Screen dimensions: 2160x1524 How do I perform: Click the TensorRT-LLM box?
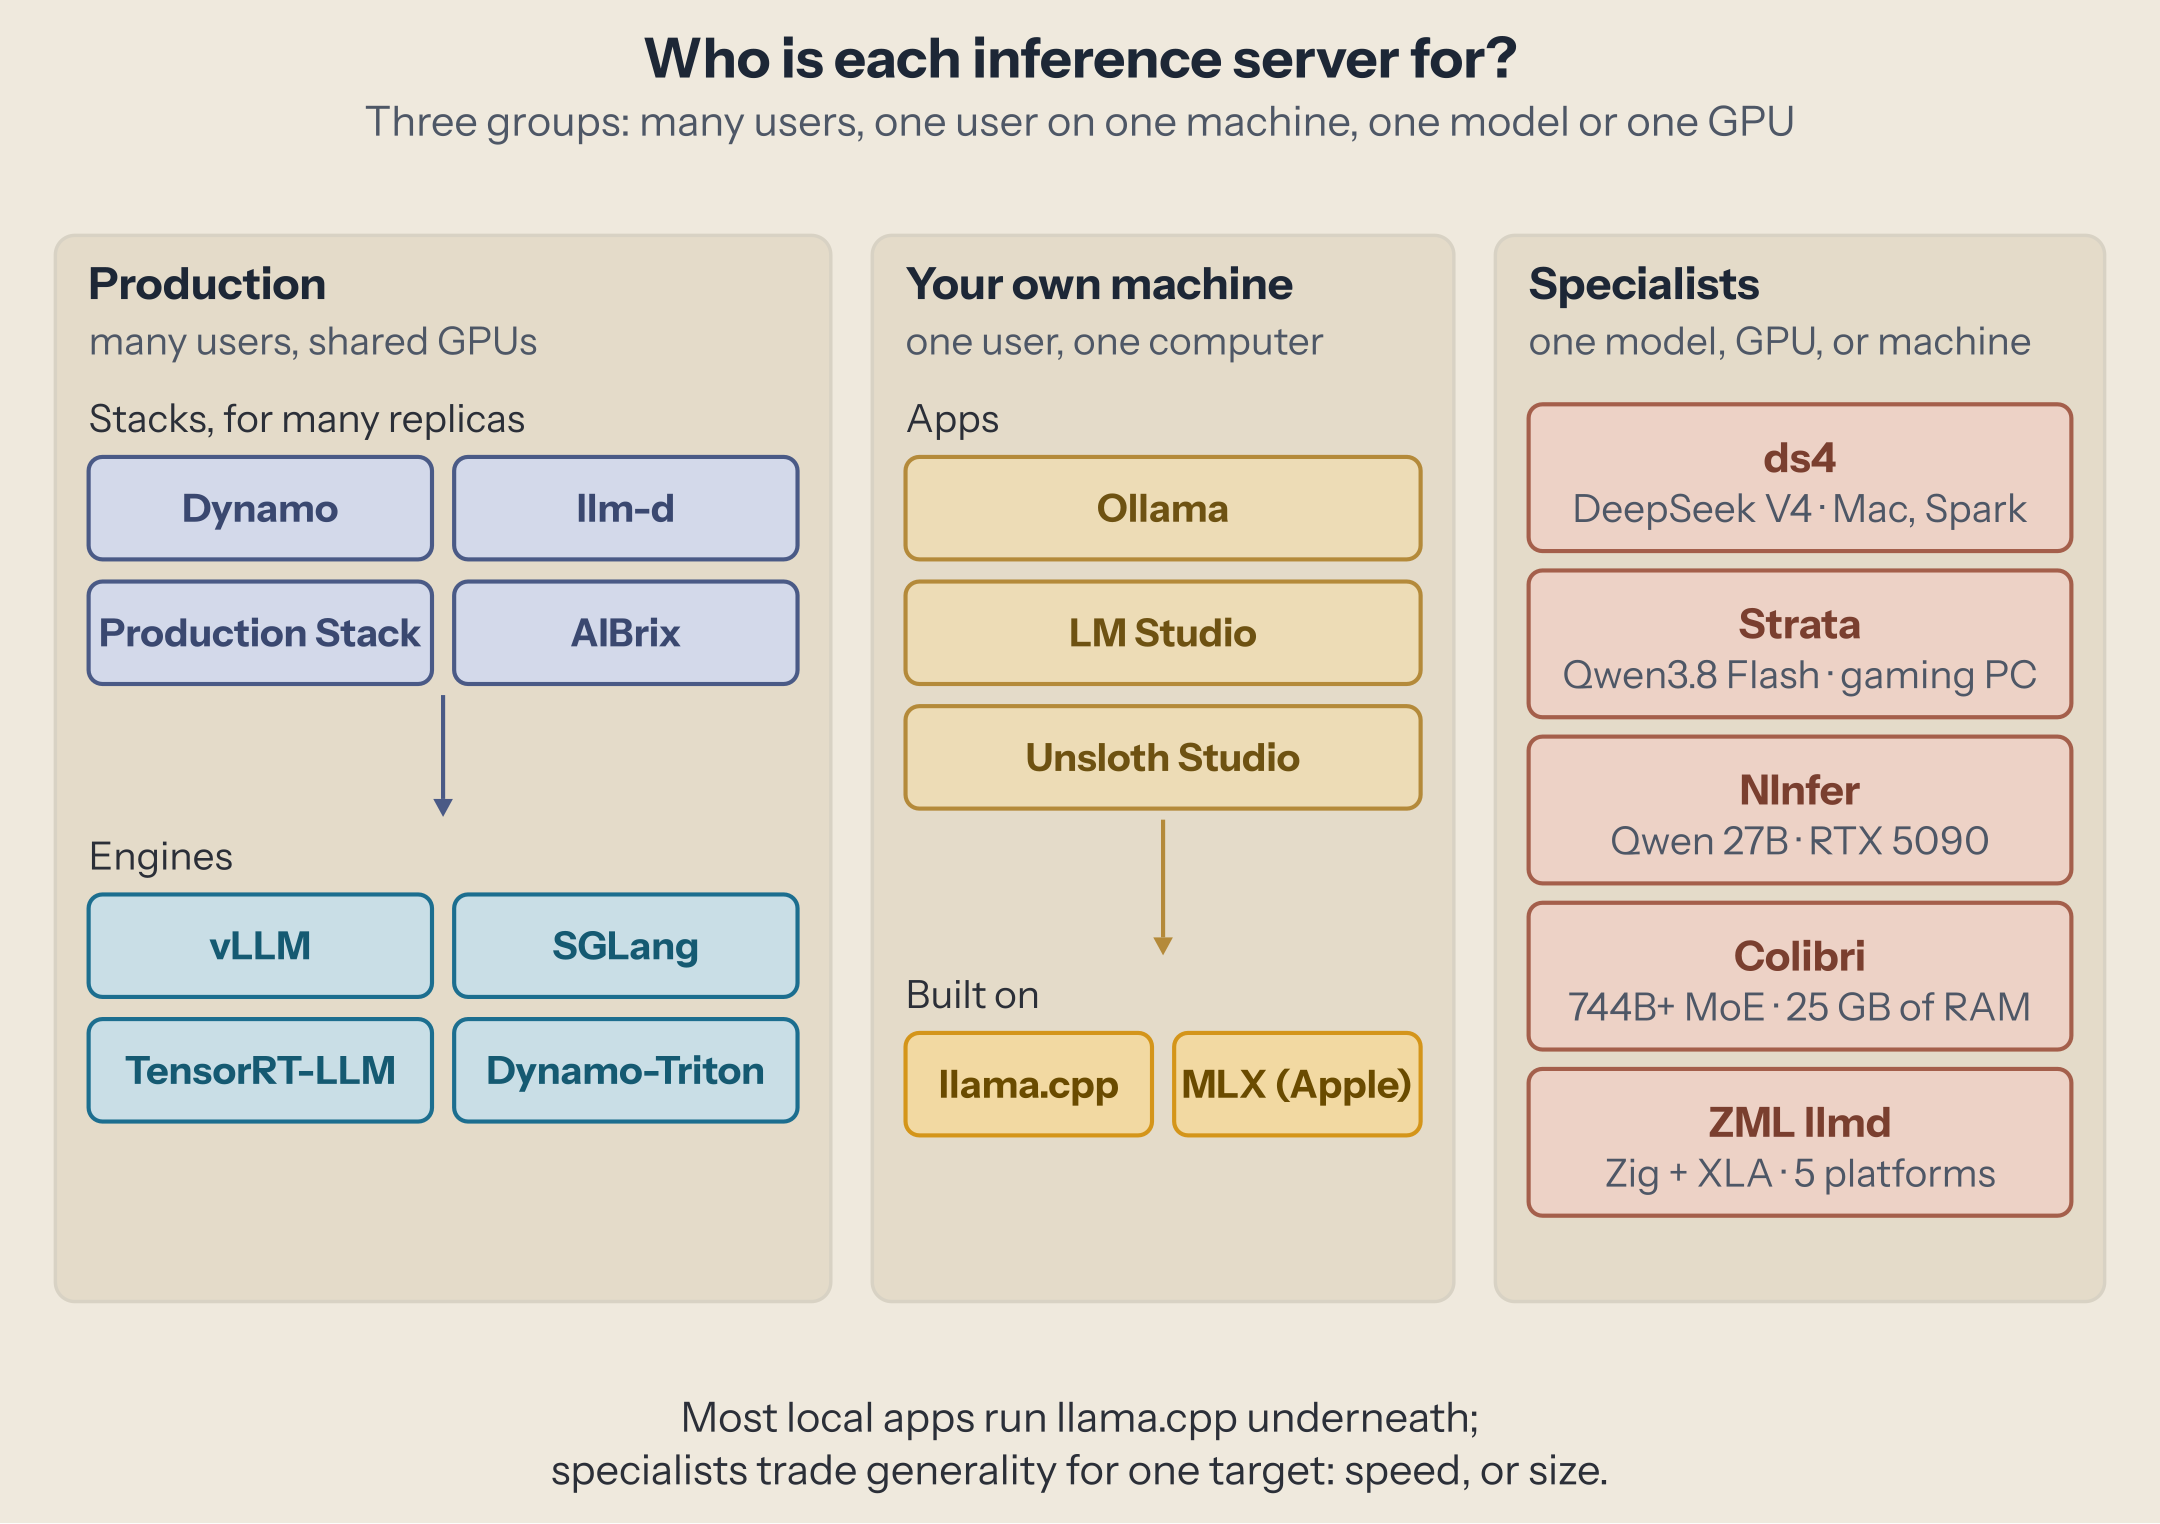260,1070
